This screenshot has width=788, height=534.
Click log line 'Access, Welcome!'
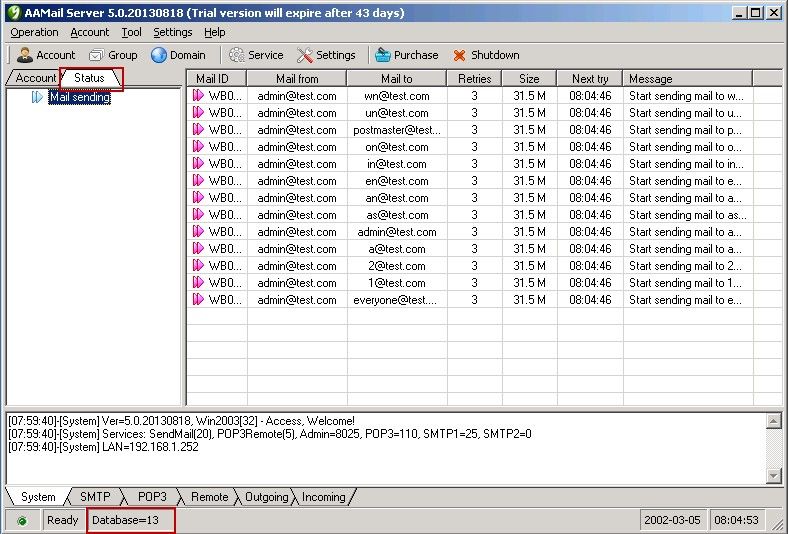[x=181, y=421]
